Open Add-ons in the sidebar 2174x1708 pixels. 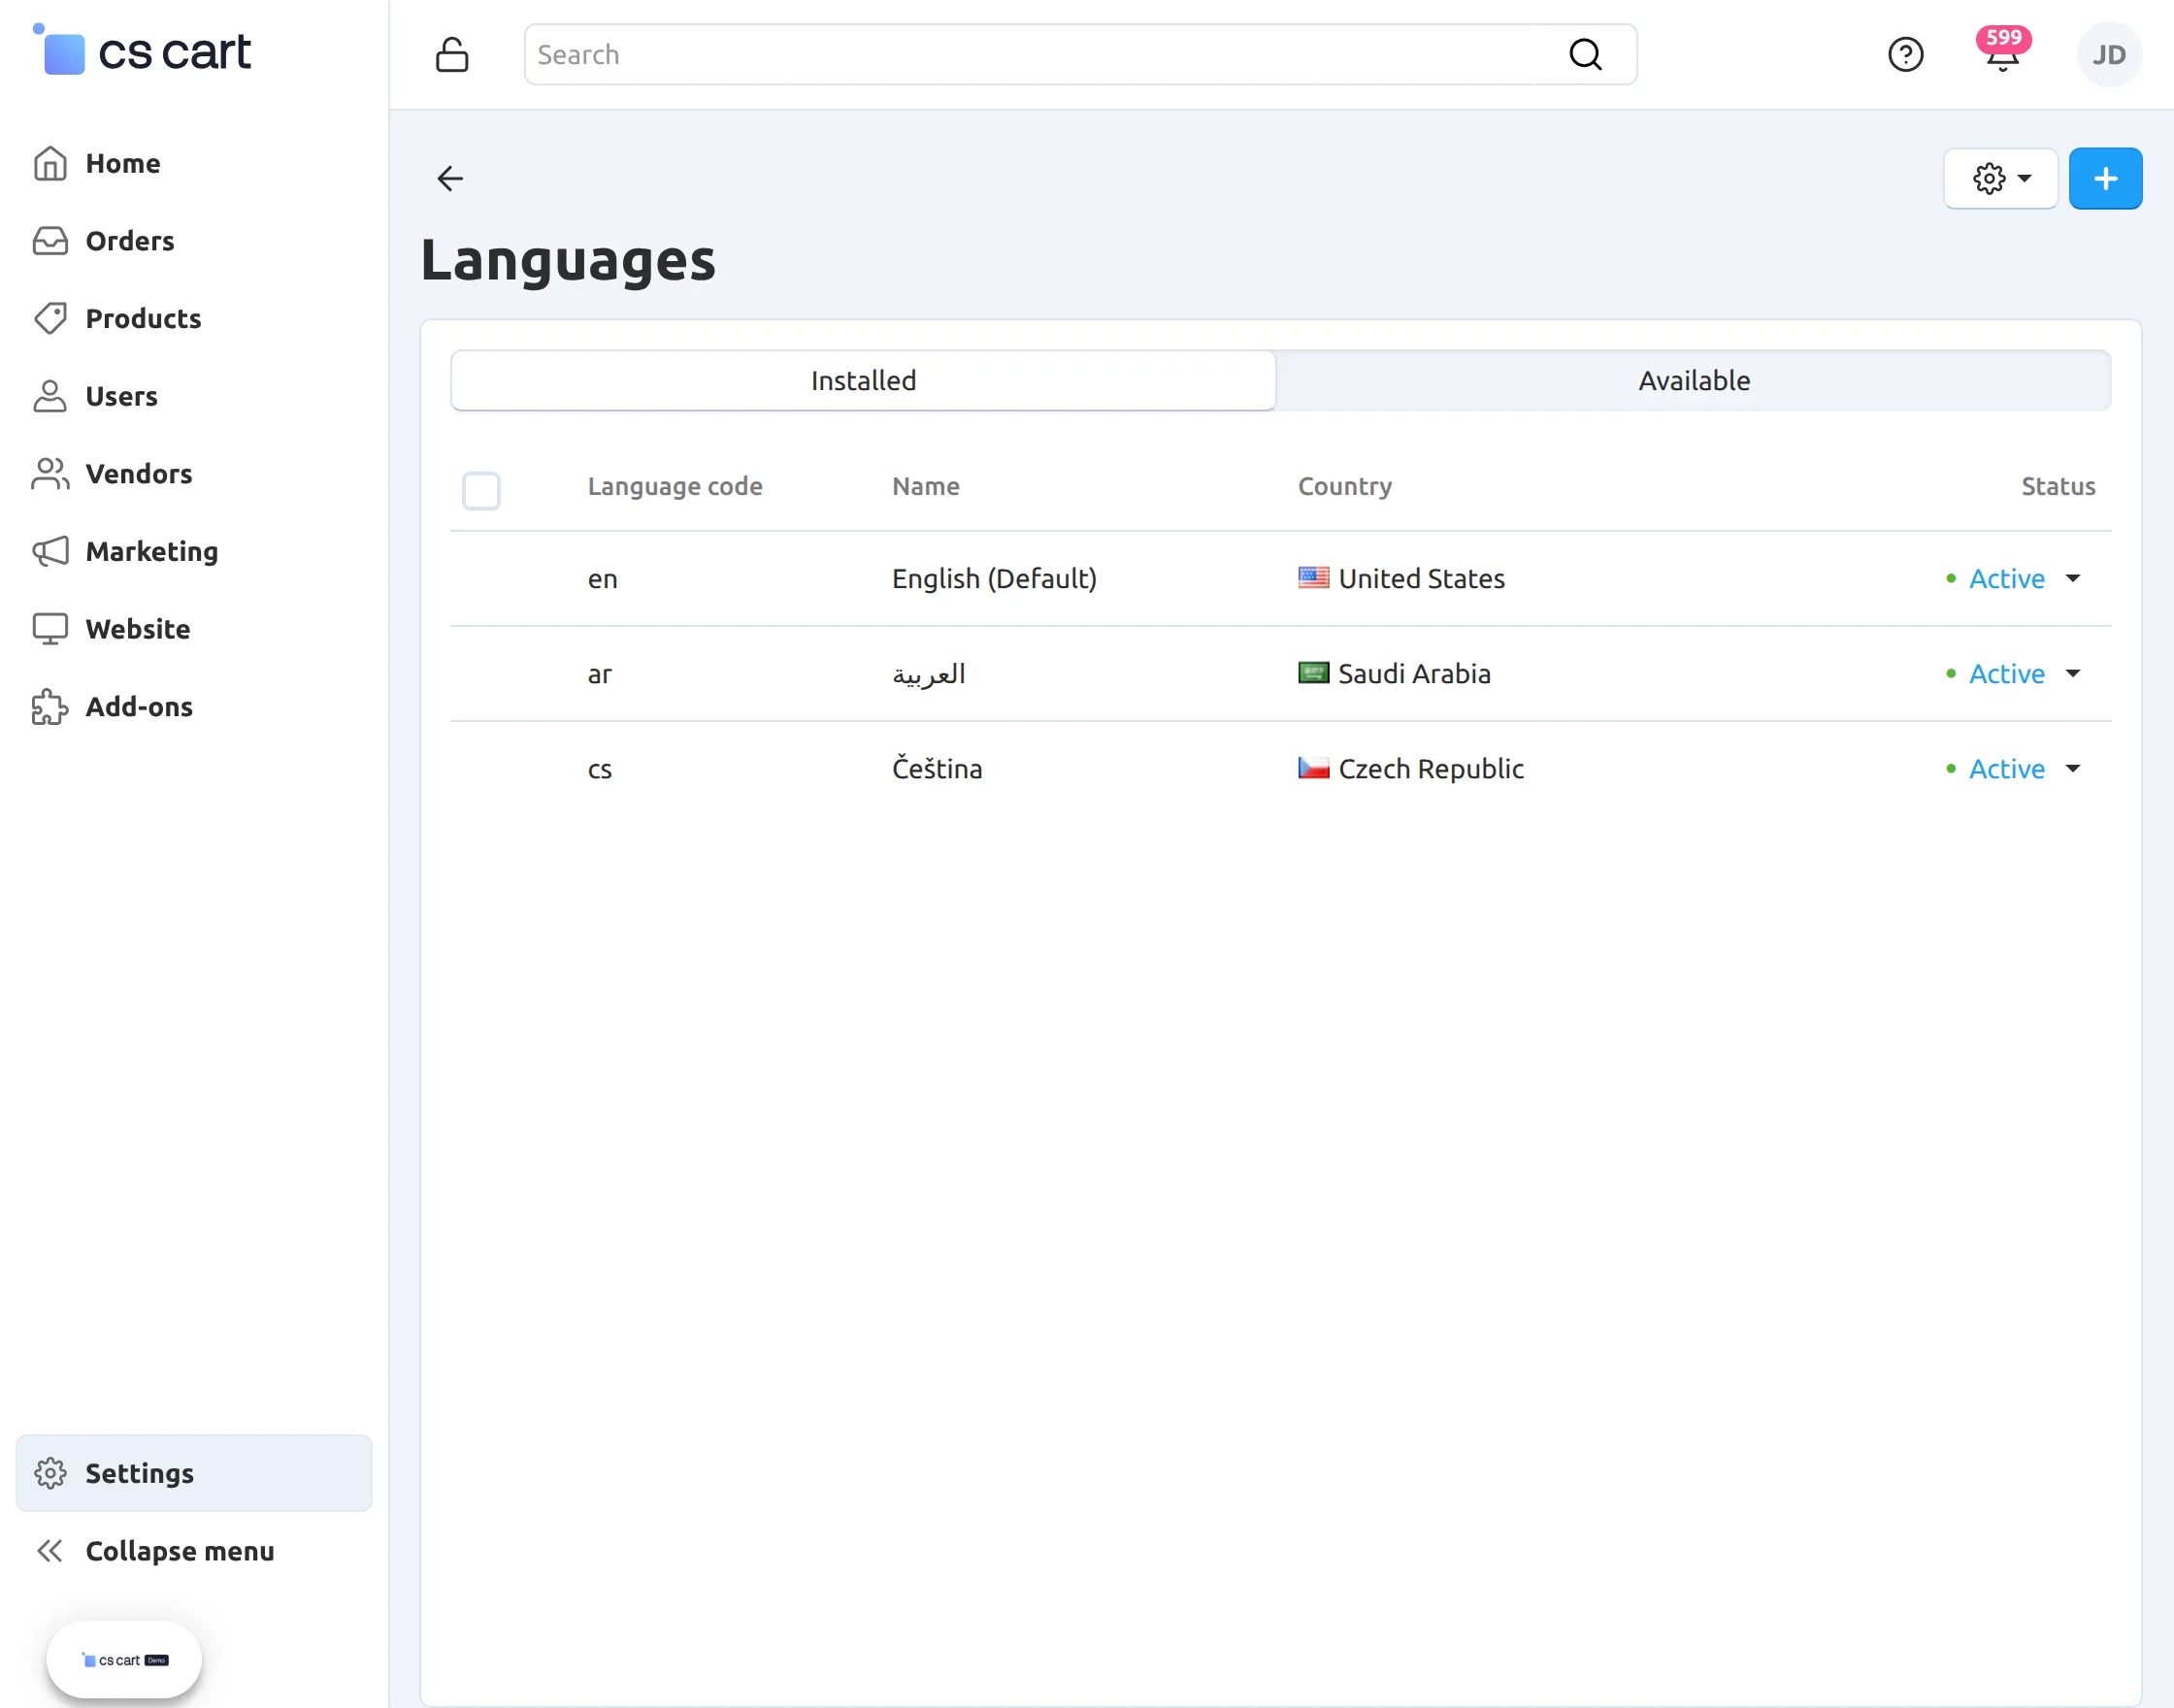pos(194,707)
